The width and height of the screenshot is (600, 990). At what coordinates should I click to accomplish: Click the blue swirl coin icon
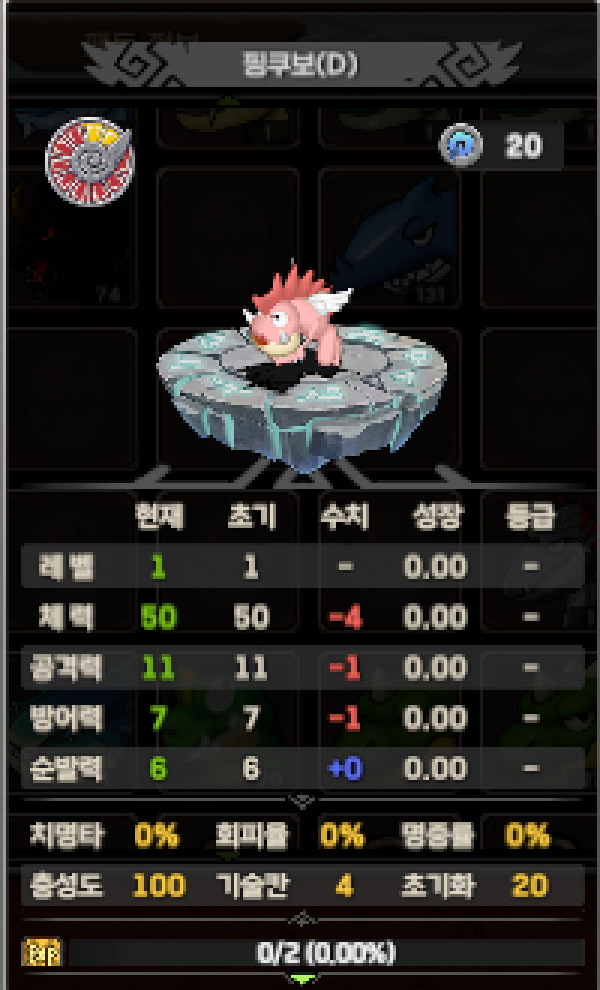click(x=461, y=145)
